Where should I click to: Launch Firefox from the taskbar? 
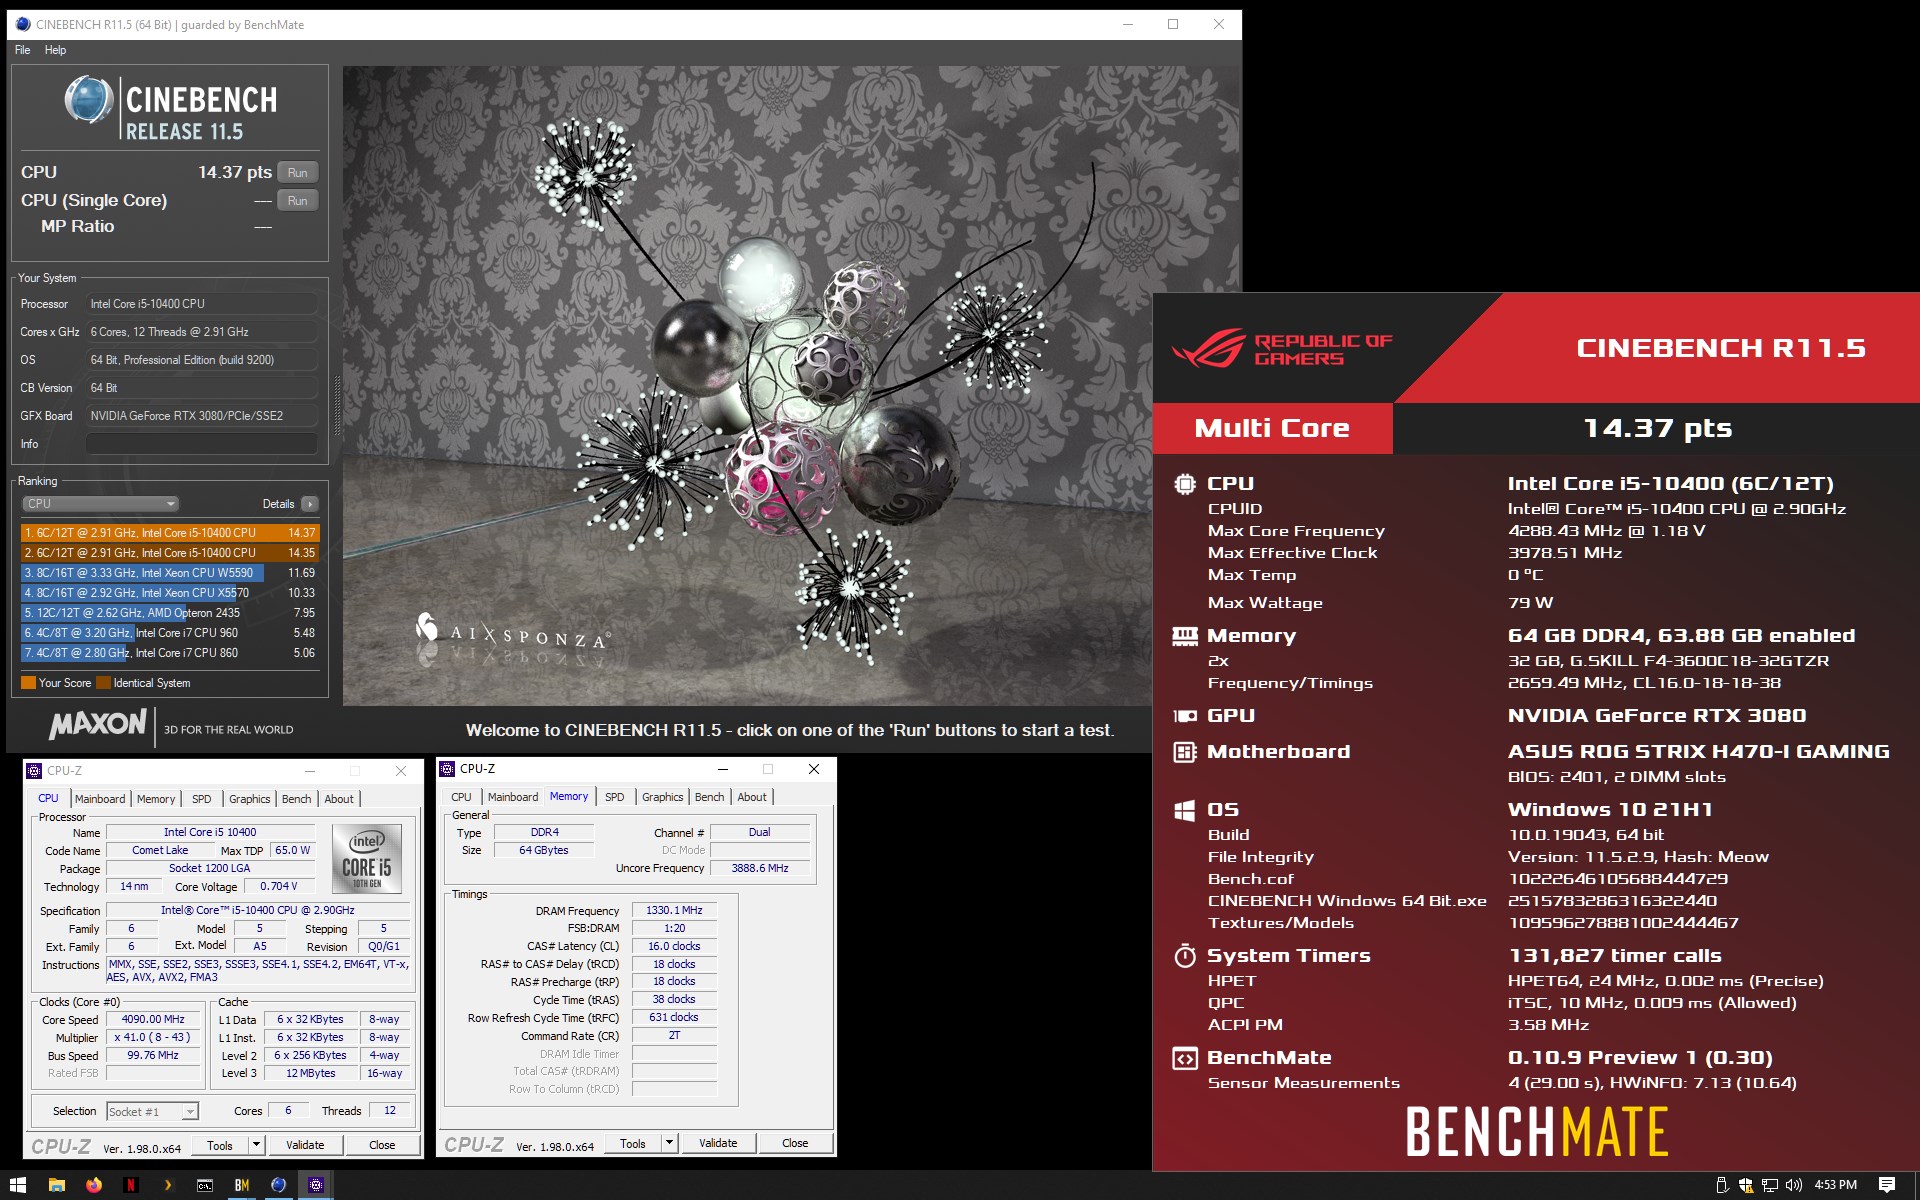(x=94, y=1185)
